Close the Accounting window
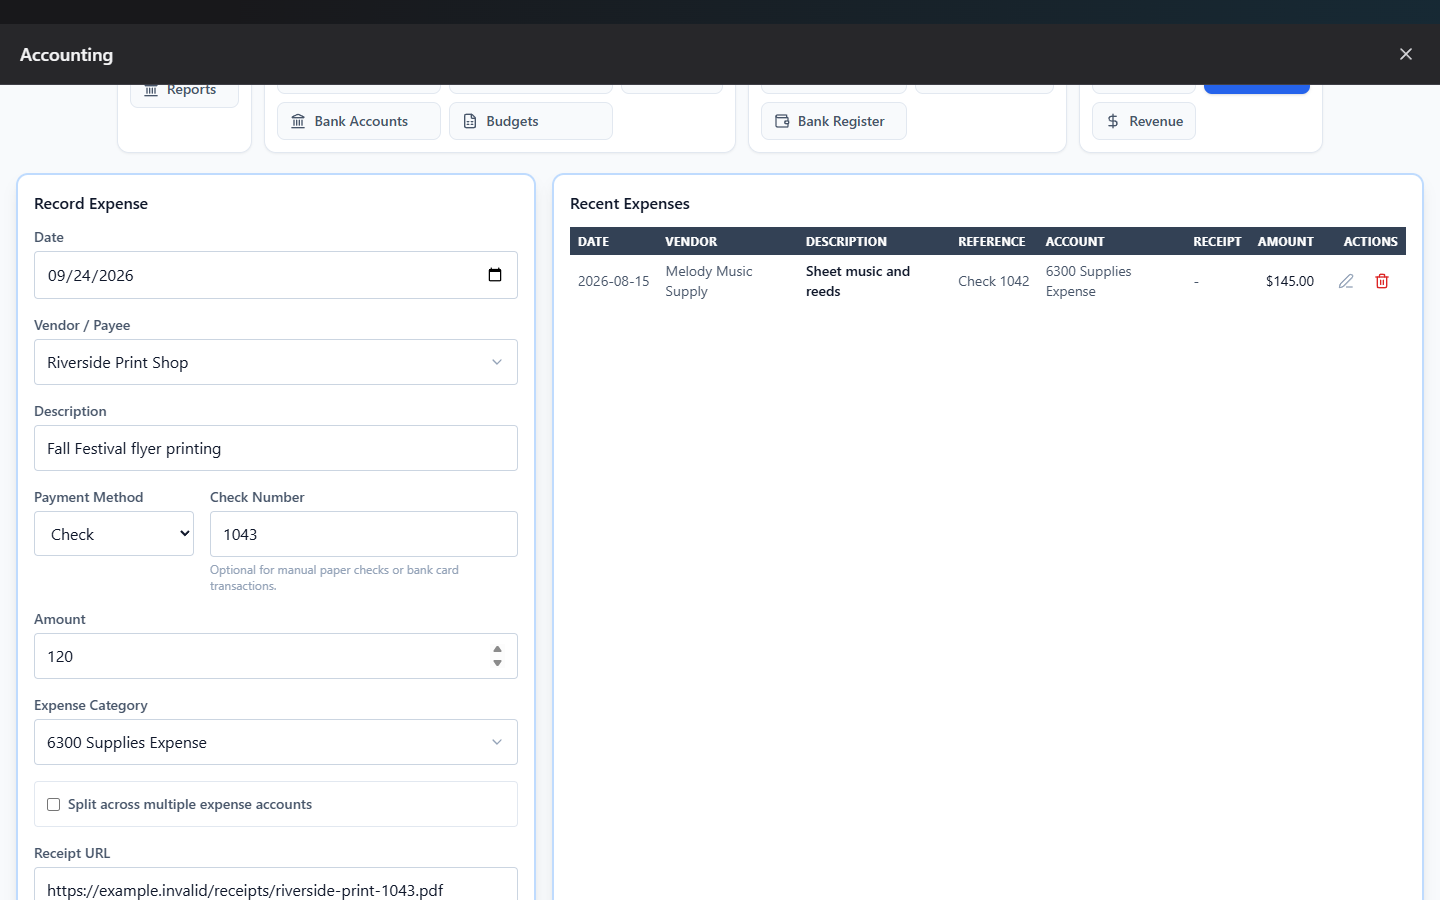The height and width of the screenshot is (900, 1440). tap(1406, 54)
